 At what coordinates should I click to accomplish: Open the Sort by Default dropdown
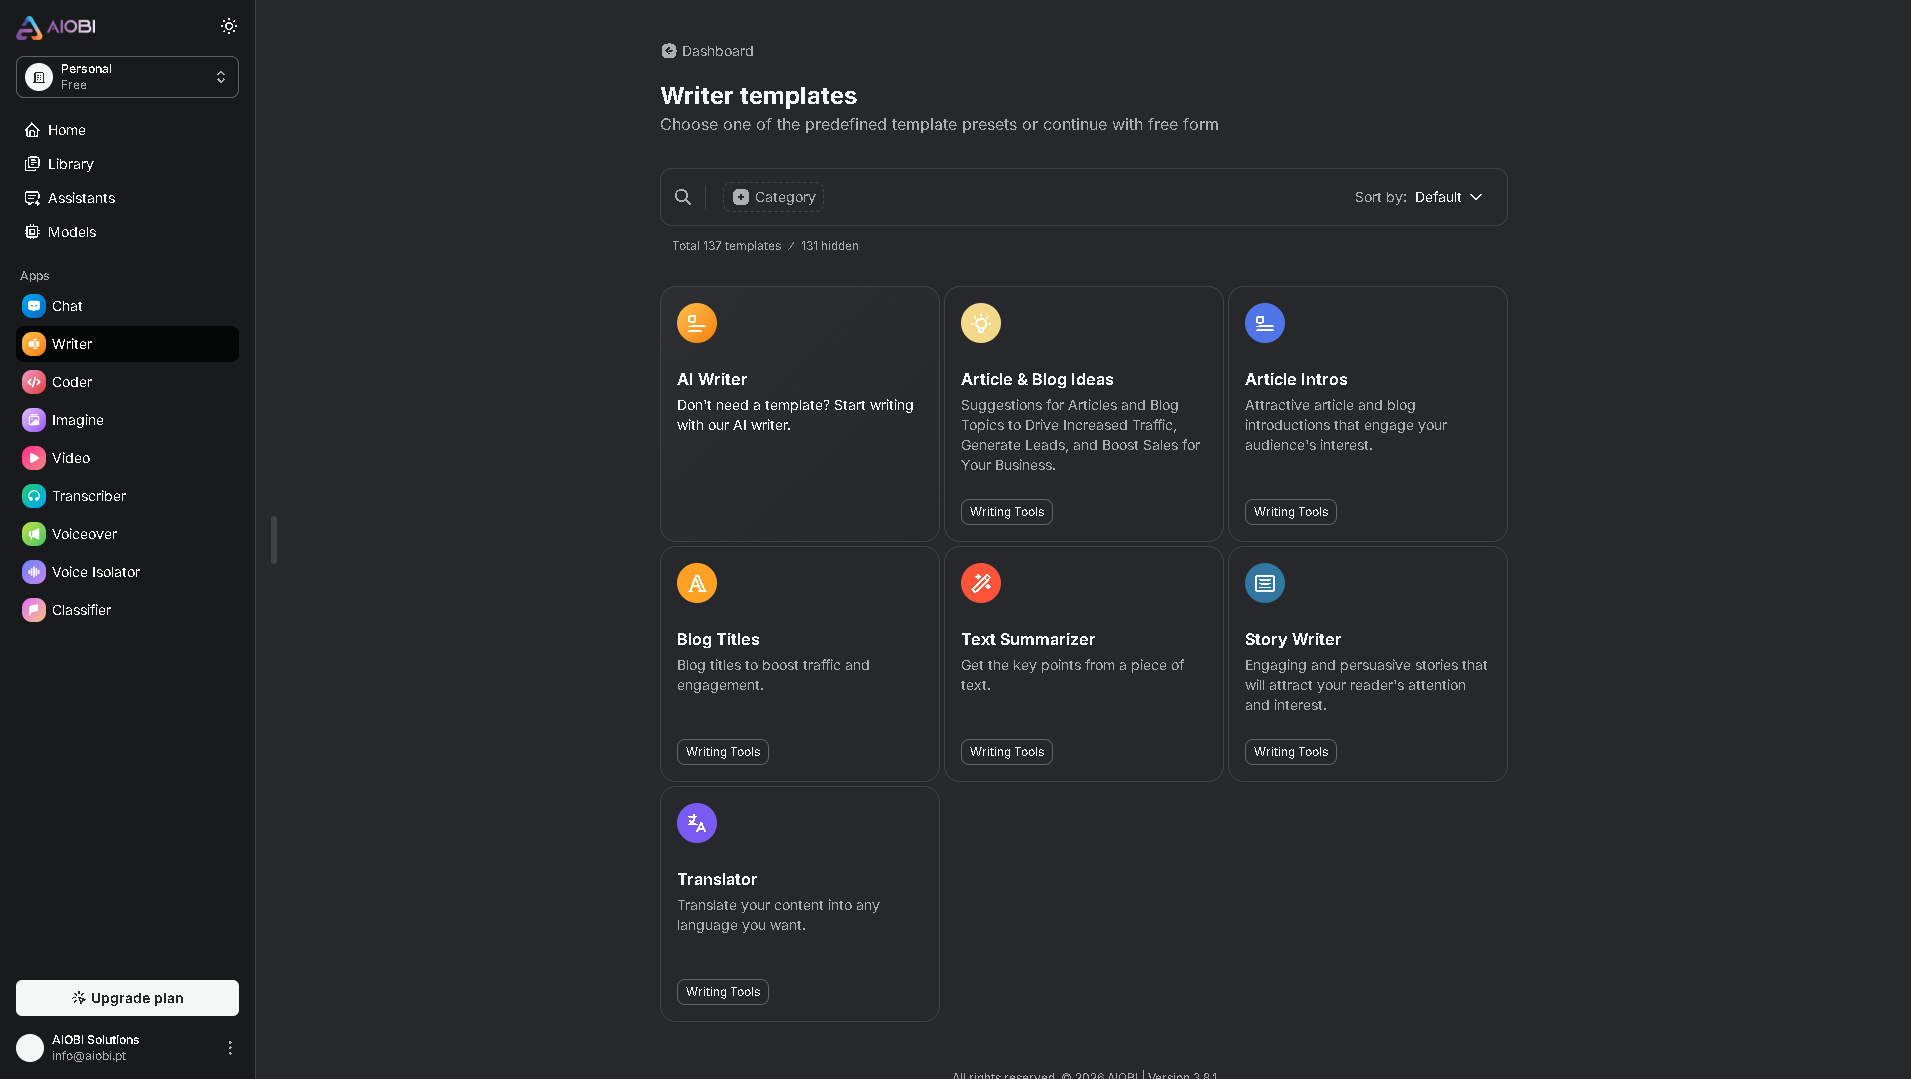[1447, 197]
